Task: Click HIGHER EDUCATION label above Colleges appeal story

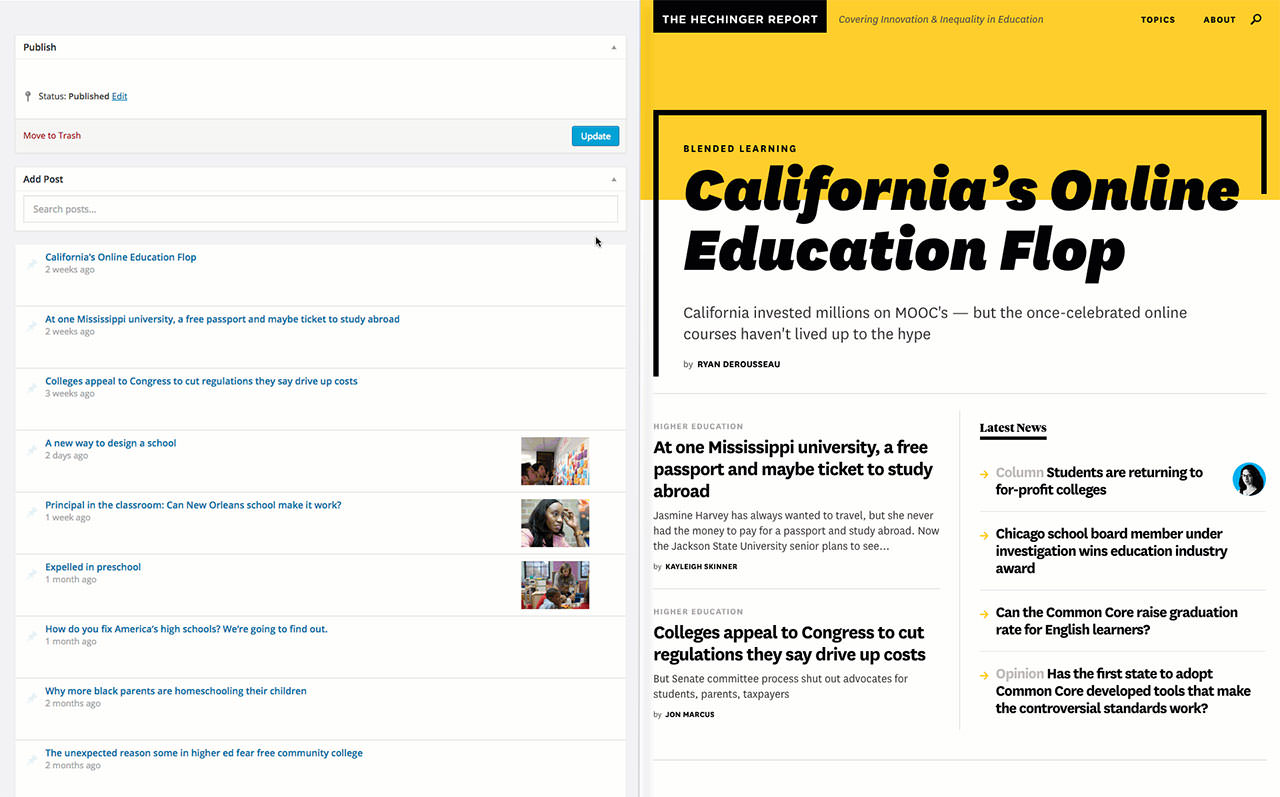Action: click(x=698, y=612)
